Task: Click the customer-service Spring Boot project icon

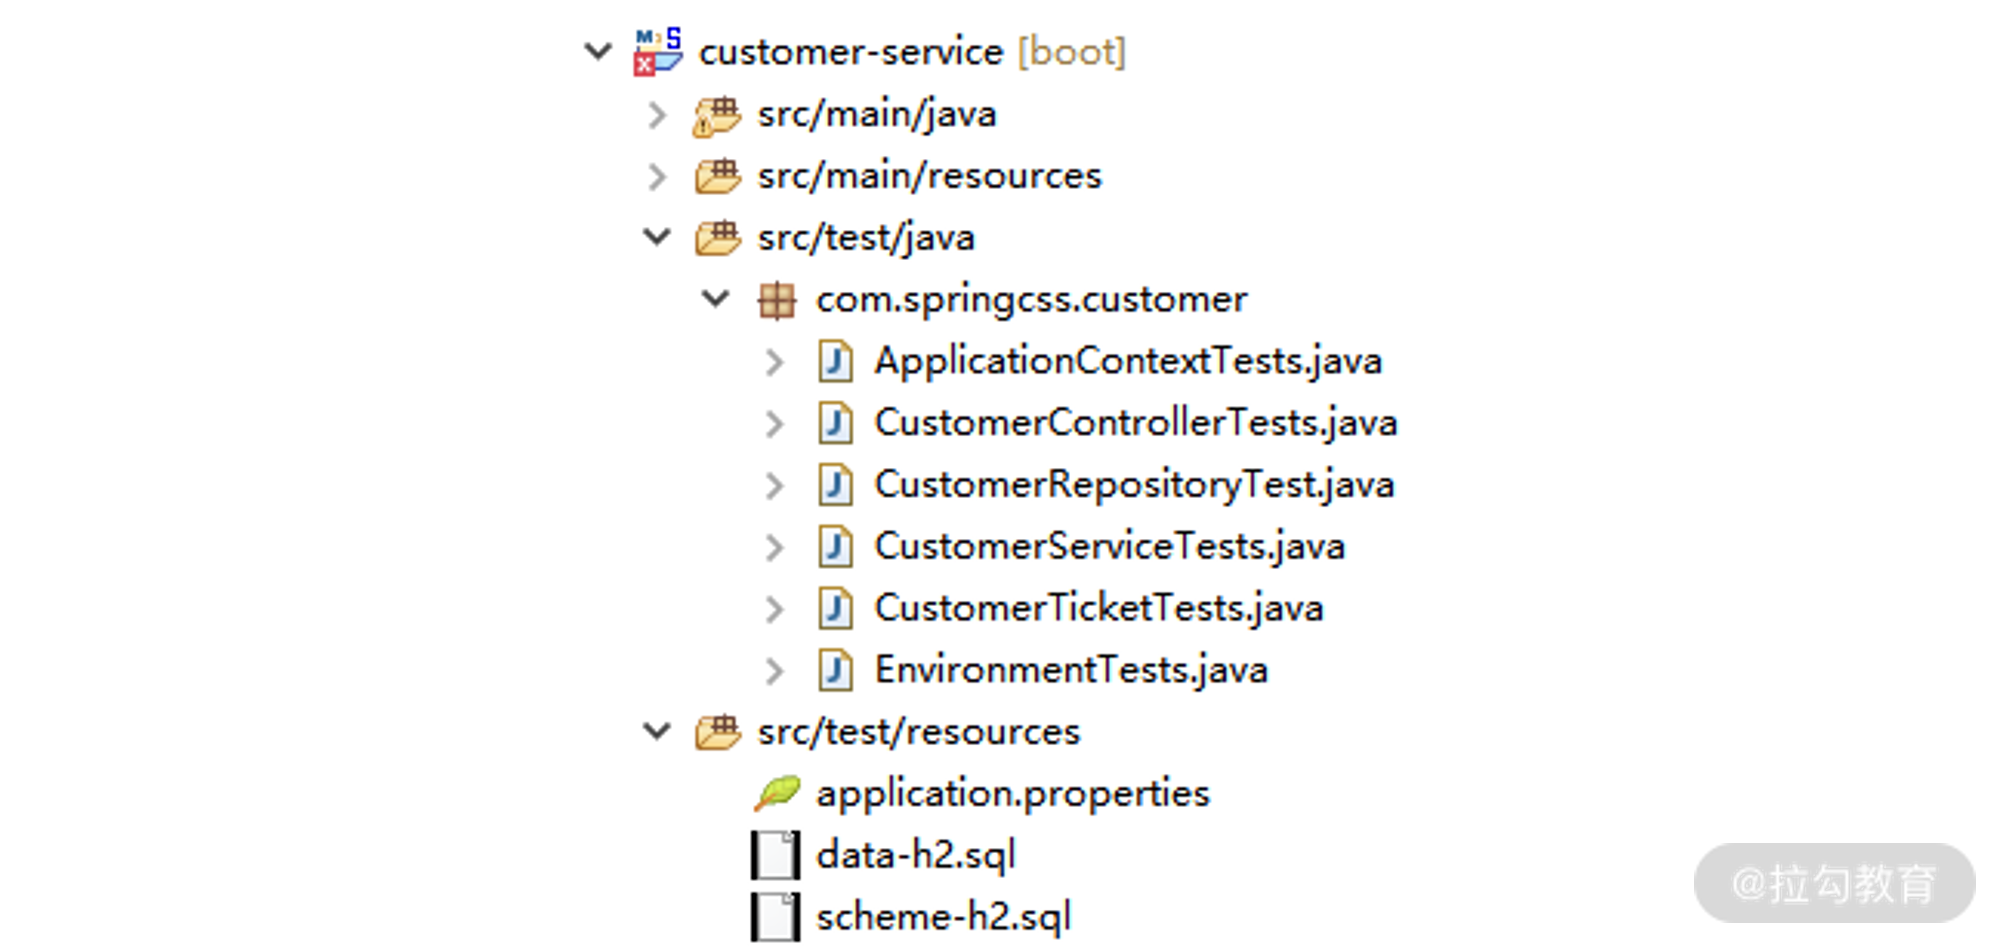Action: [658, 52]
